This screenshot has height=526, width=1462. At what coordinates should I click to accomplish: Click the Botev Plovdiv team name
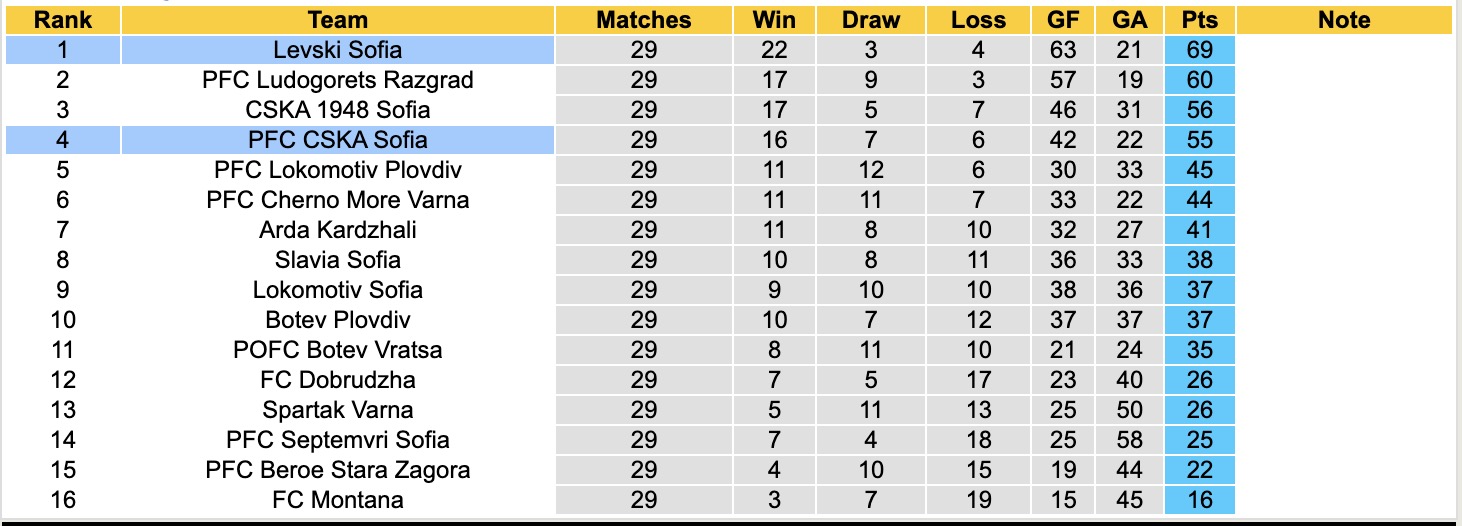point(338,320)
